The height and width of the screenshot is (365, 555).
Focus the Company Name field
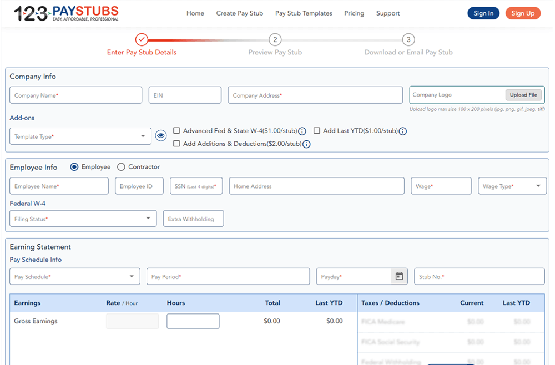click(x=76, y=95)
